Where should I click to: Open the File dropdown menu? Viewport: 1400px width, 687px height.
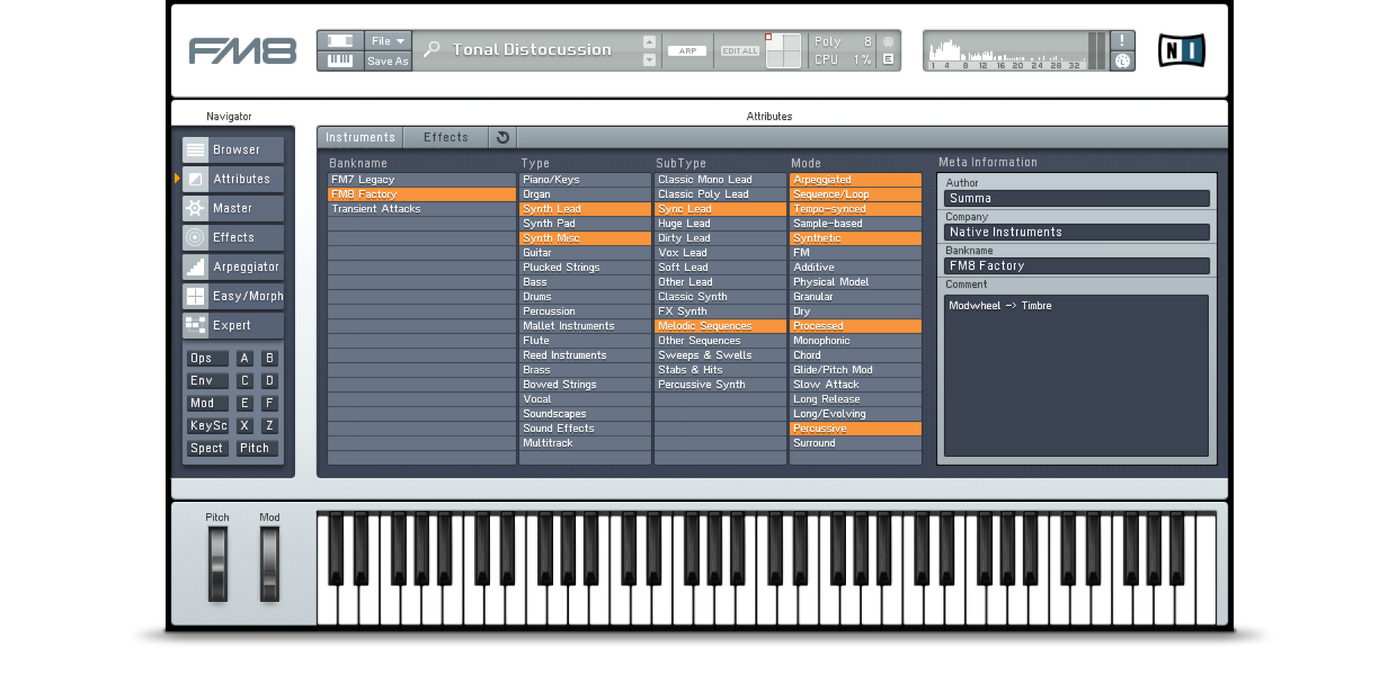[388, 41]
